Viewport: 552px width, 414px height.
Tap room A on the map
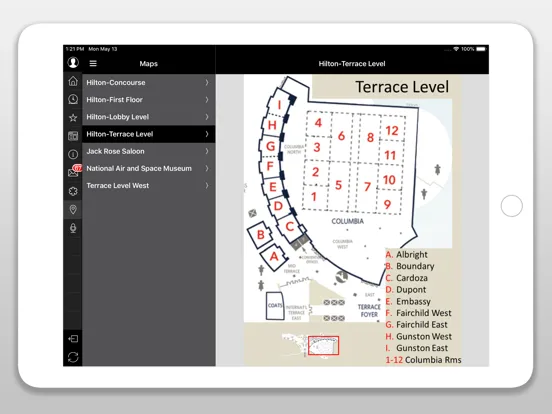(274, 257)
